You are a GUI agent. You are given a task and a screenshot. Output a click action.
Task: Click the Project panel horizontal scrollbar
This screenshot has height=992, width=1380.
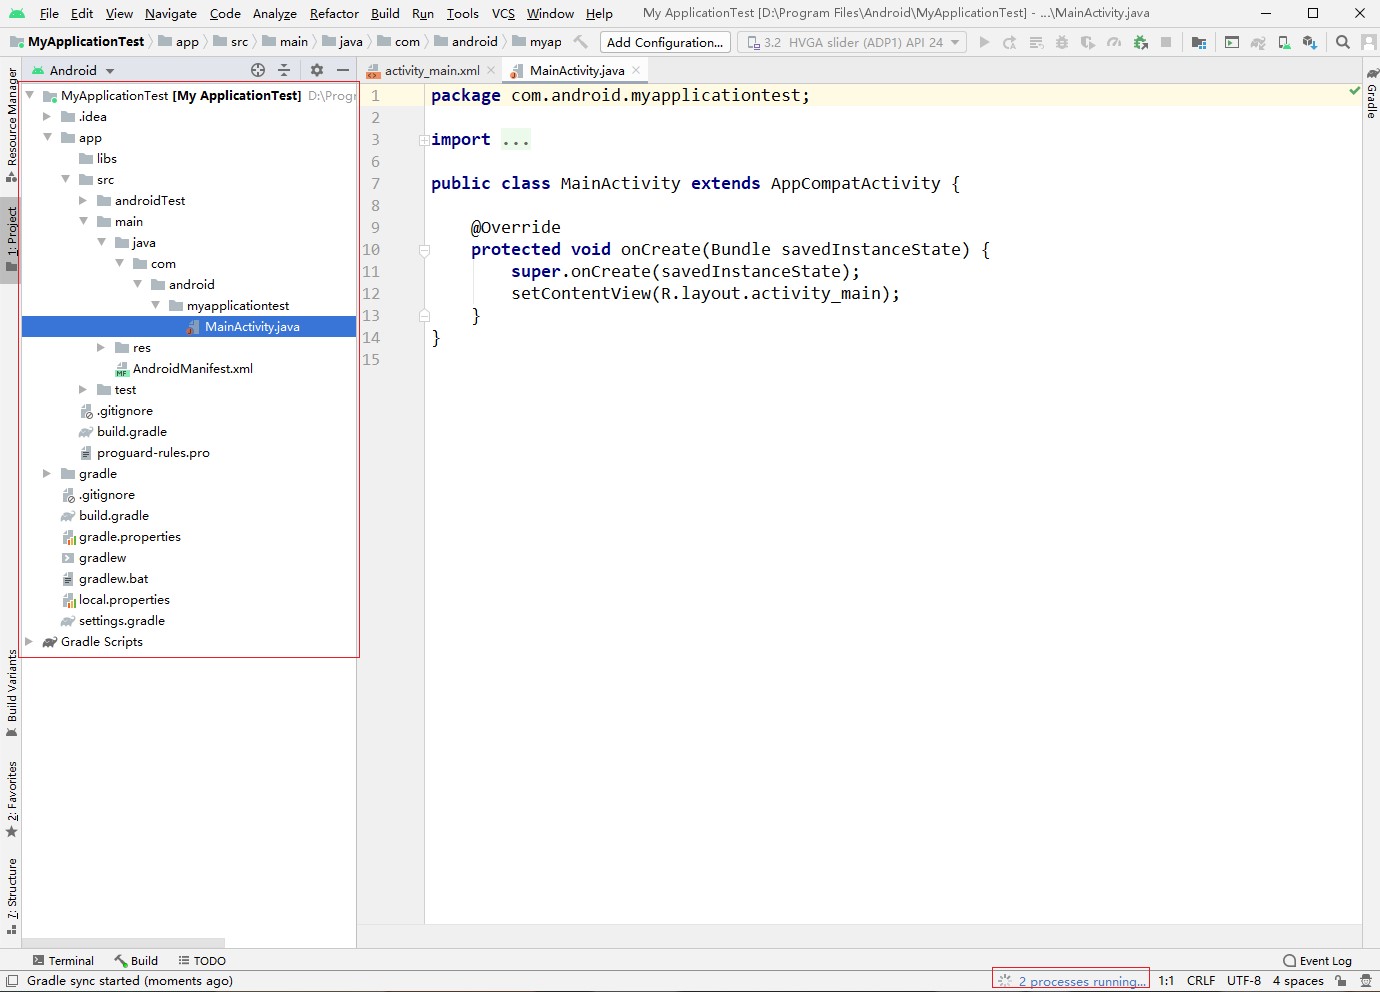(124, 942)
